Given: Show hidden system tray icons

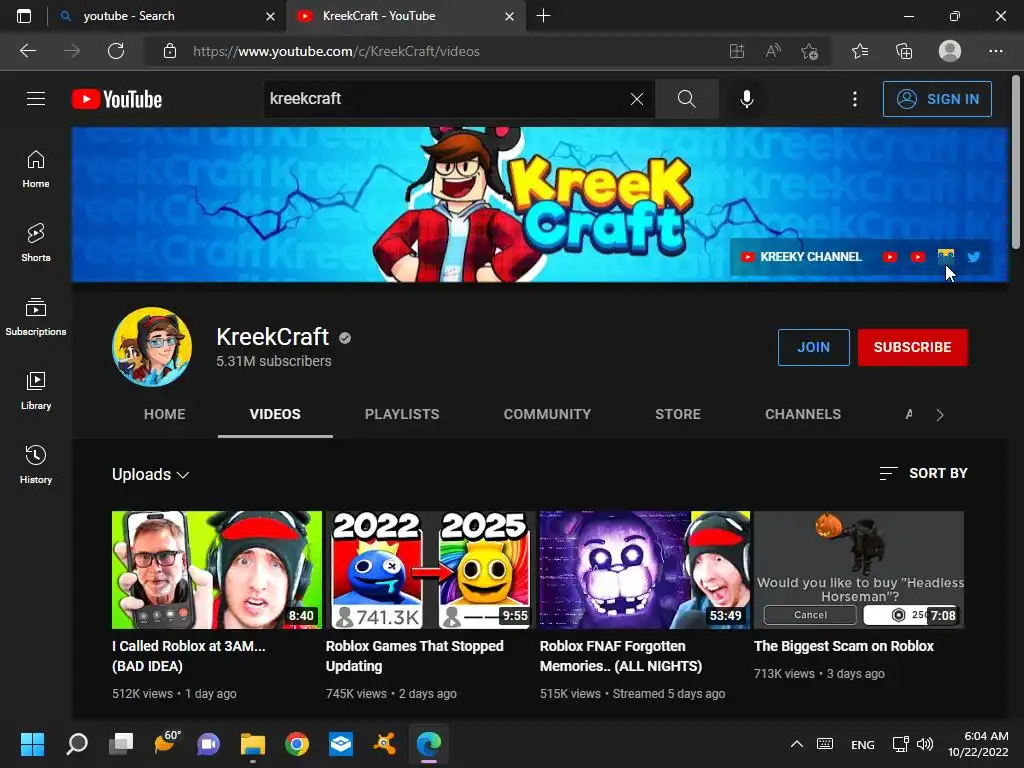Looking at the screenshot, I should (x=797, y=744).
